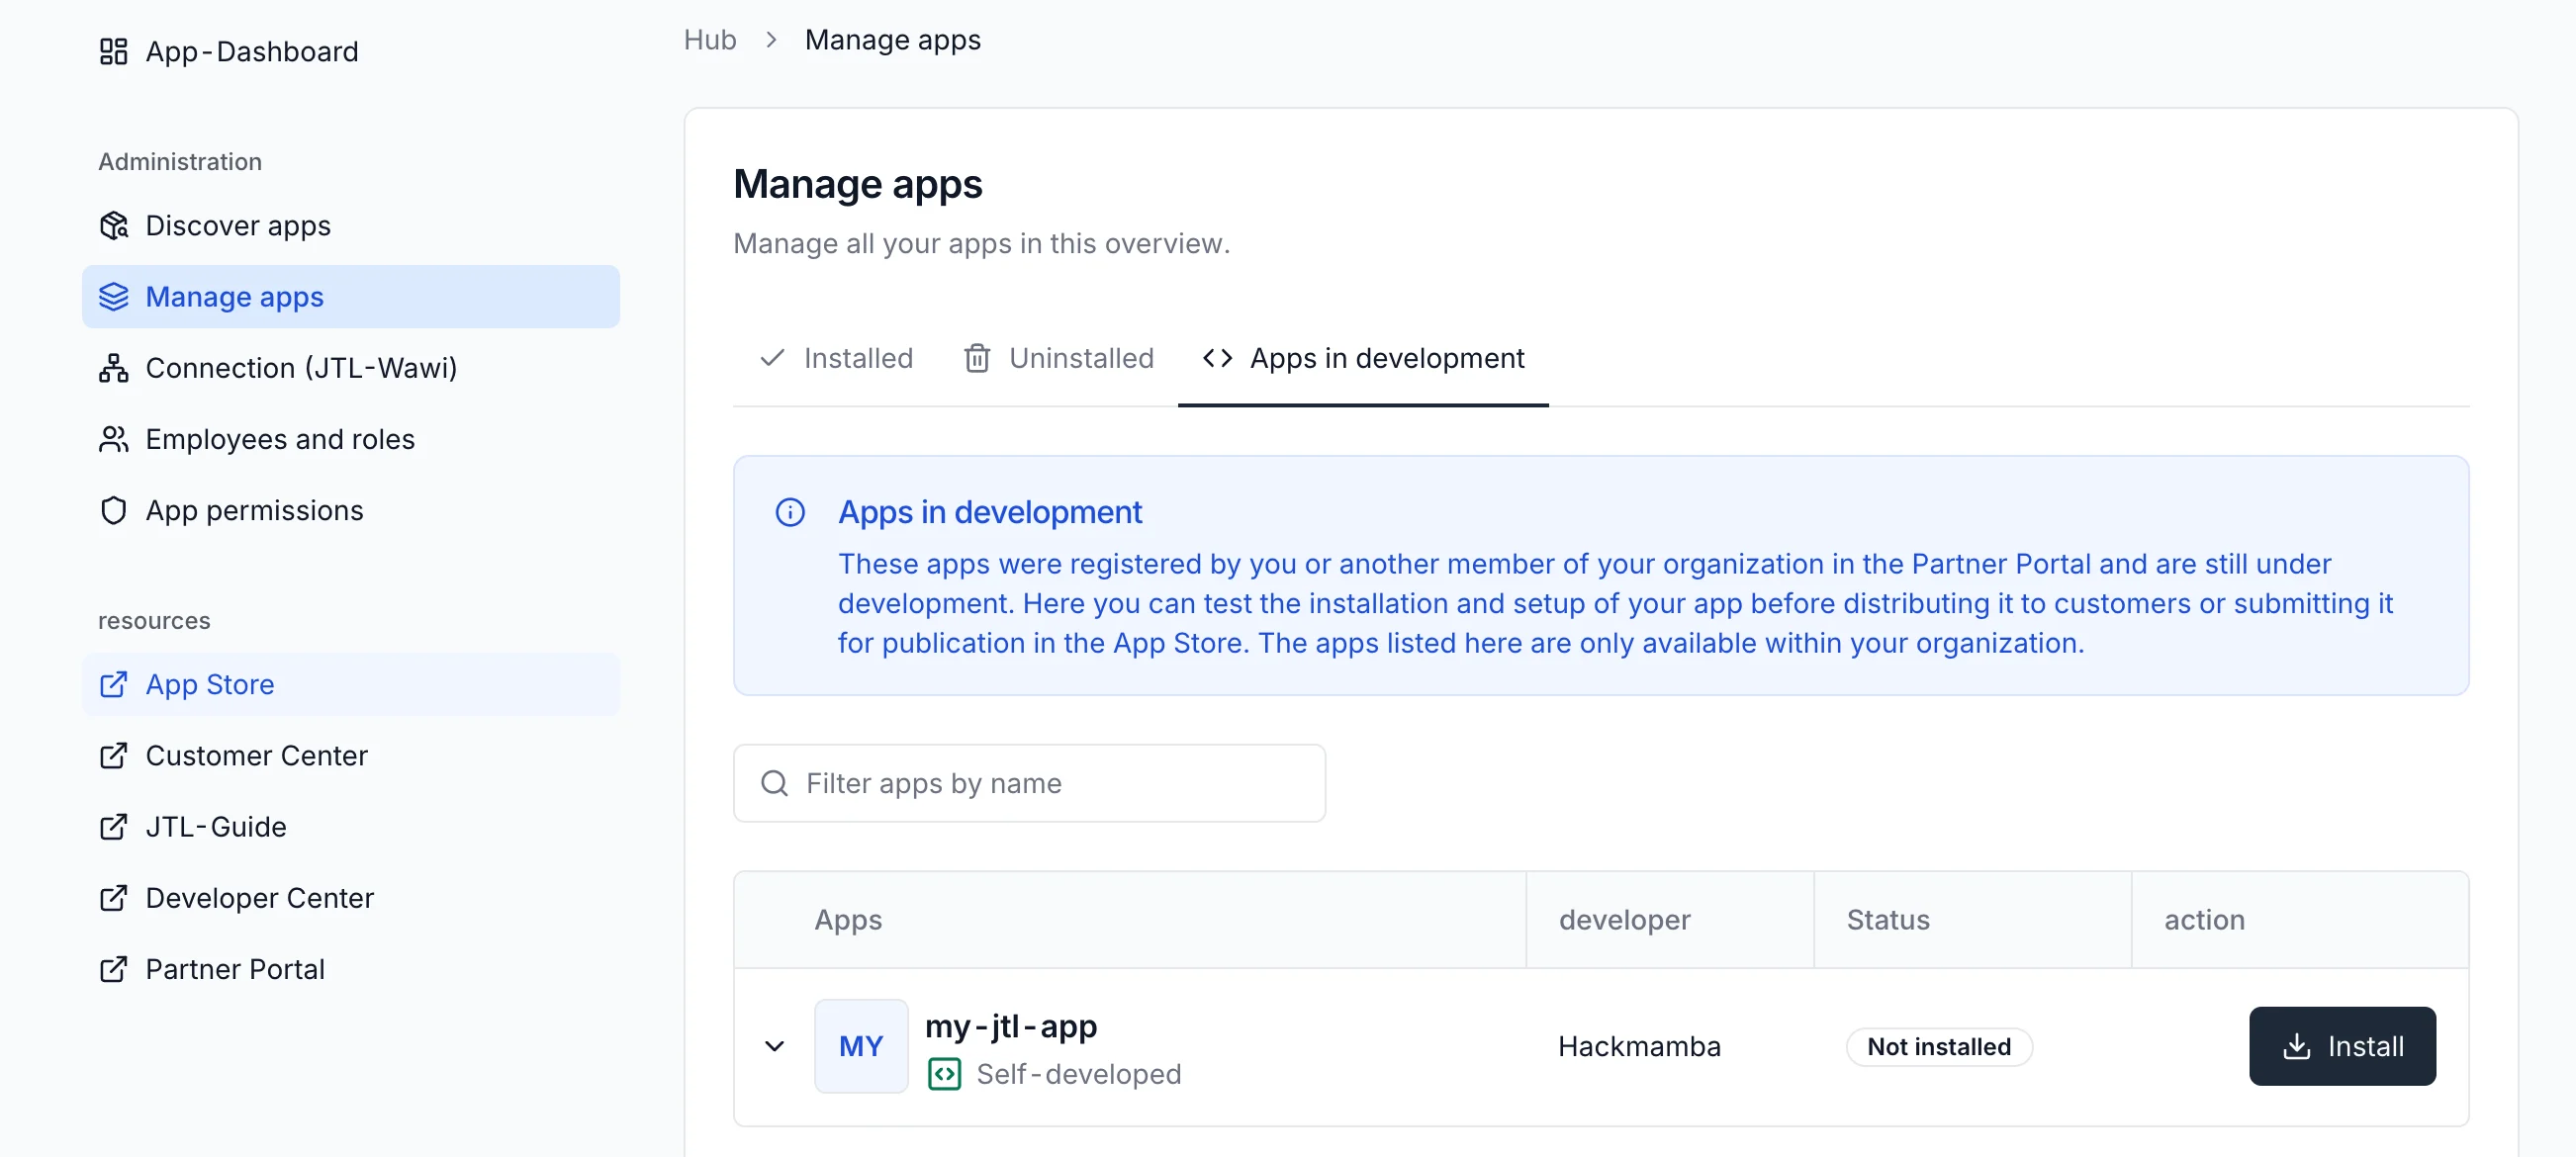
Task: Click the Employees and roles people icon
Action: (x=114, y=439)
